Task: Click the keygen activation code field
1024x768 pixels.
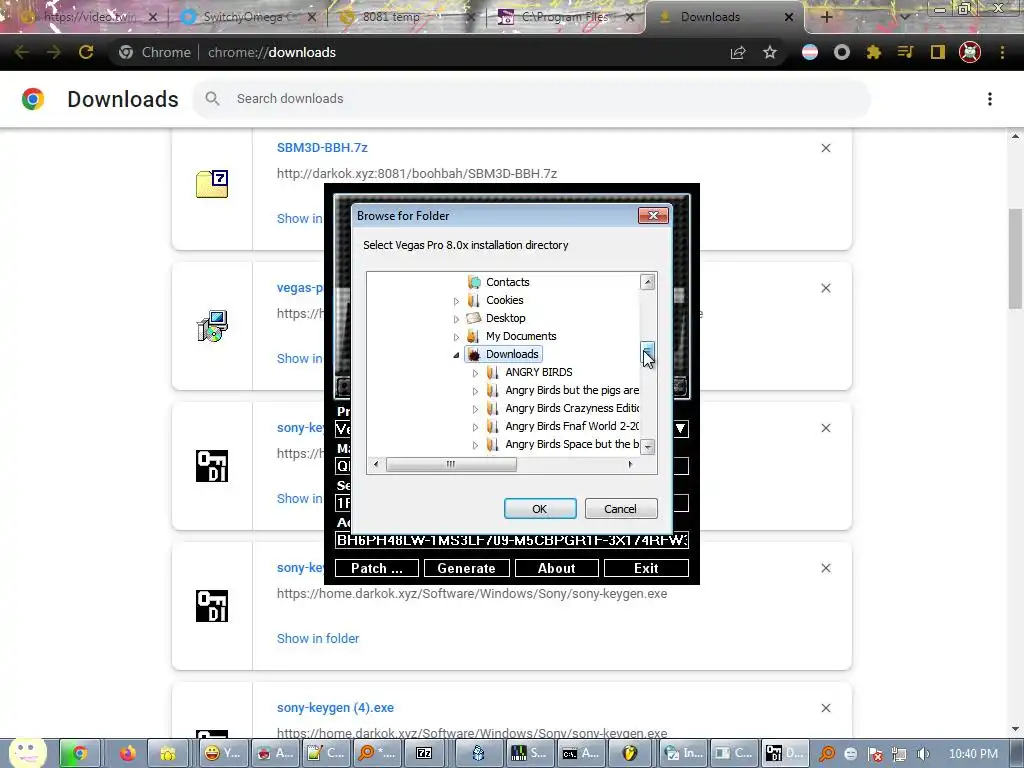Action: coord(511,540)
